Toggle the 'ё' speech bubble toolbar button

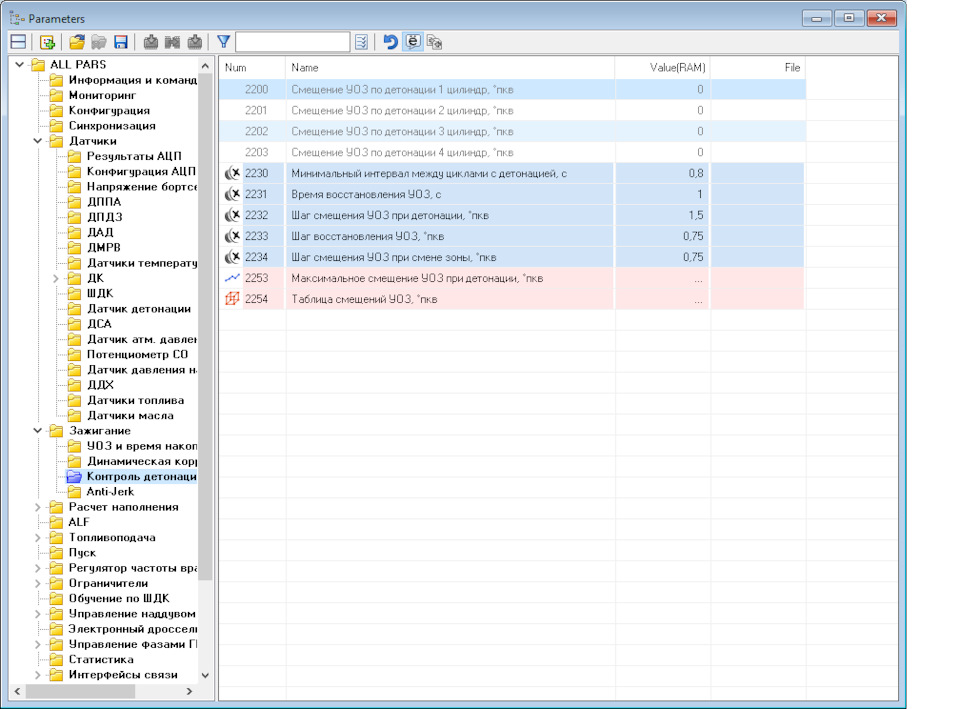pos(413,42)
